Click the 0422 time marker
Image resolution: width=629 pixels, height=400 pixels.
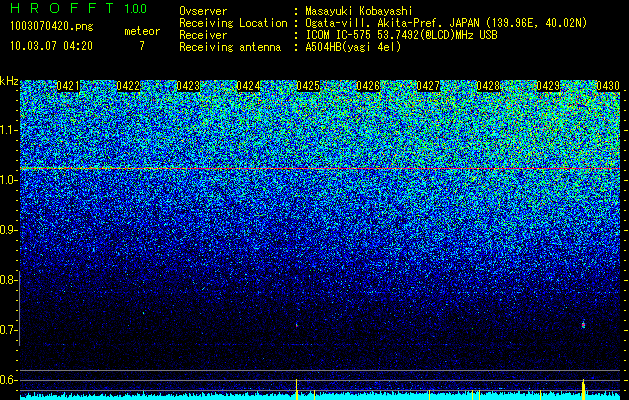128,86
